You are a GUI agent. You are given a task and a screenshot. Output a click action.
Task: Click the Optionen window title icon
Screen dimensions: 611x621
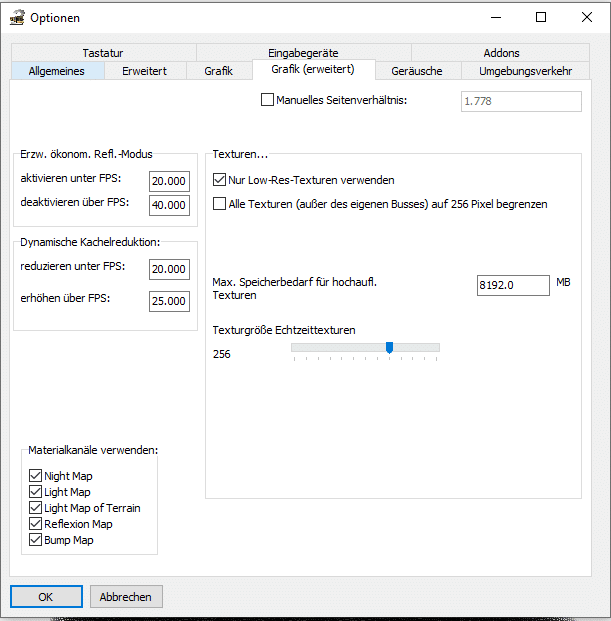click(x=17, y=17)
